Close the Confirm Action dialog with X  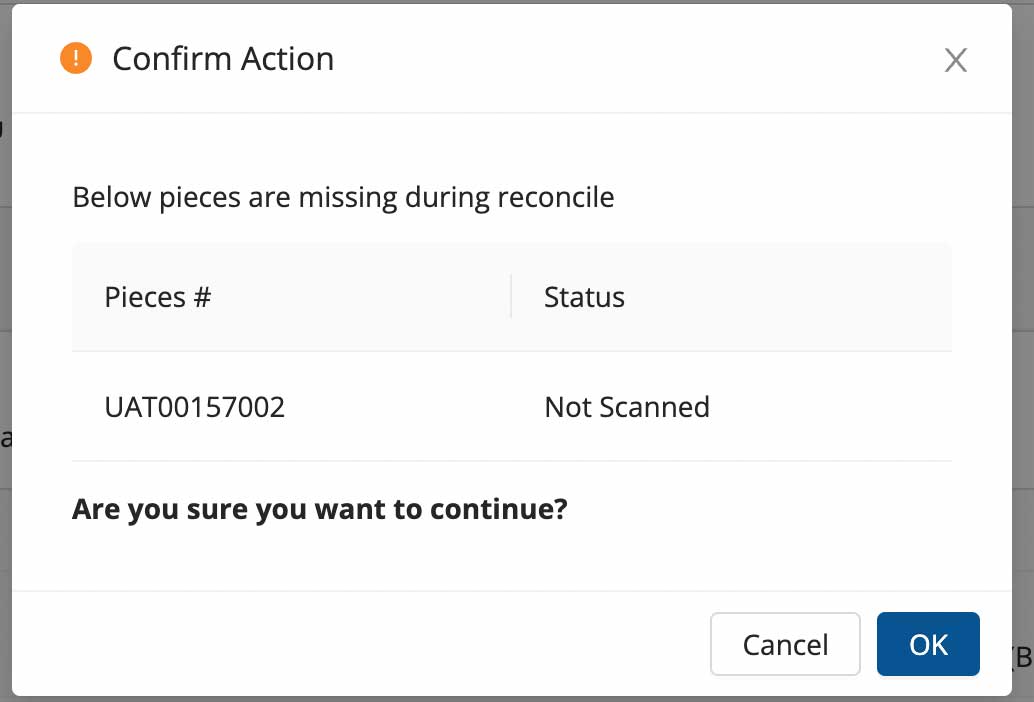coord(955,60)
